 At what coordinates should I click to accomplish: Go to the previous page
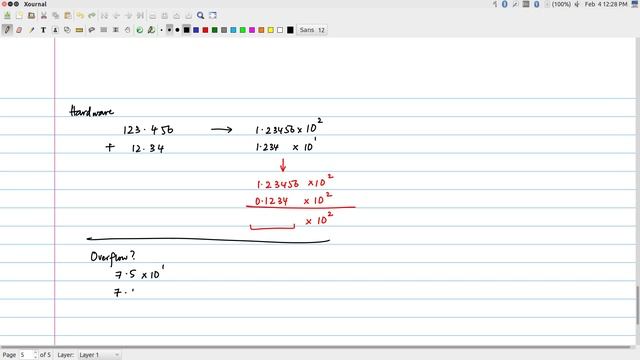click(116, 16)
